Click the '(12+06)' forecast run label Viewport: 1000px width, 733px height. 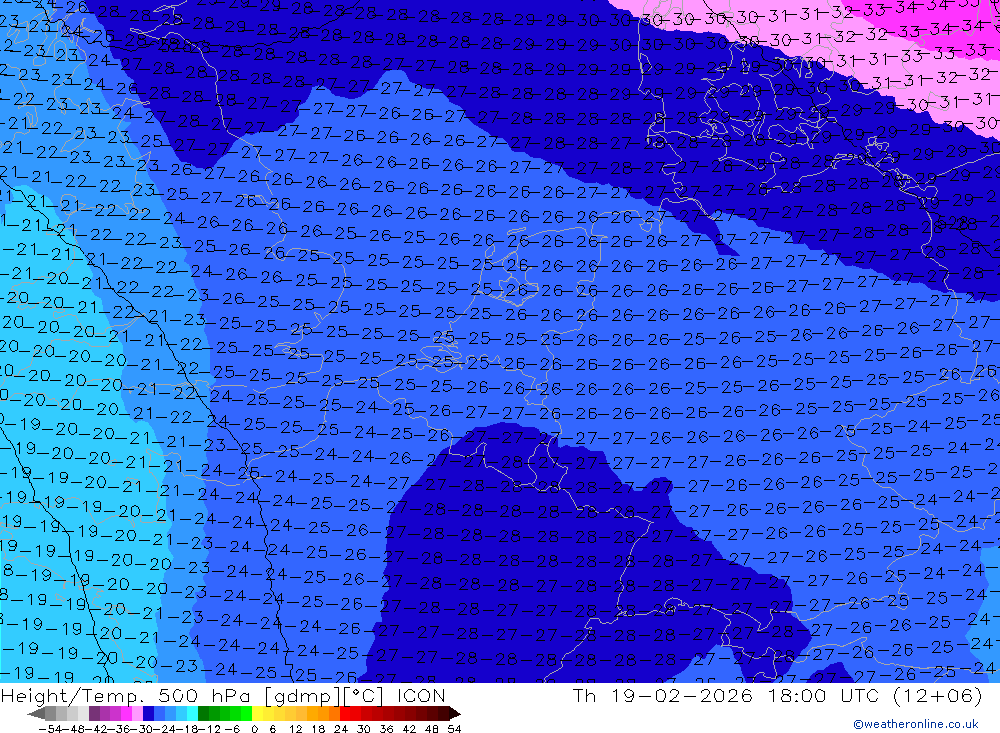click(x=937, y=696)
